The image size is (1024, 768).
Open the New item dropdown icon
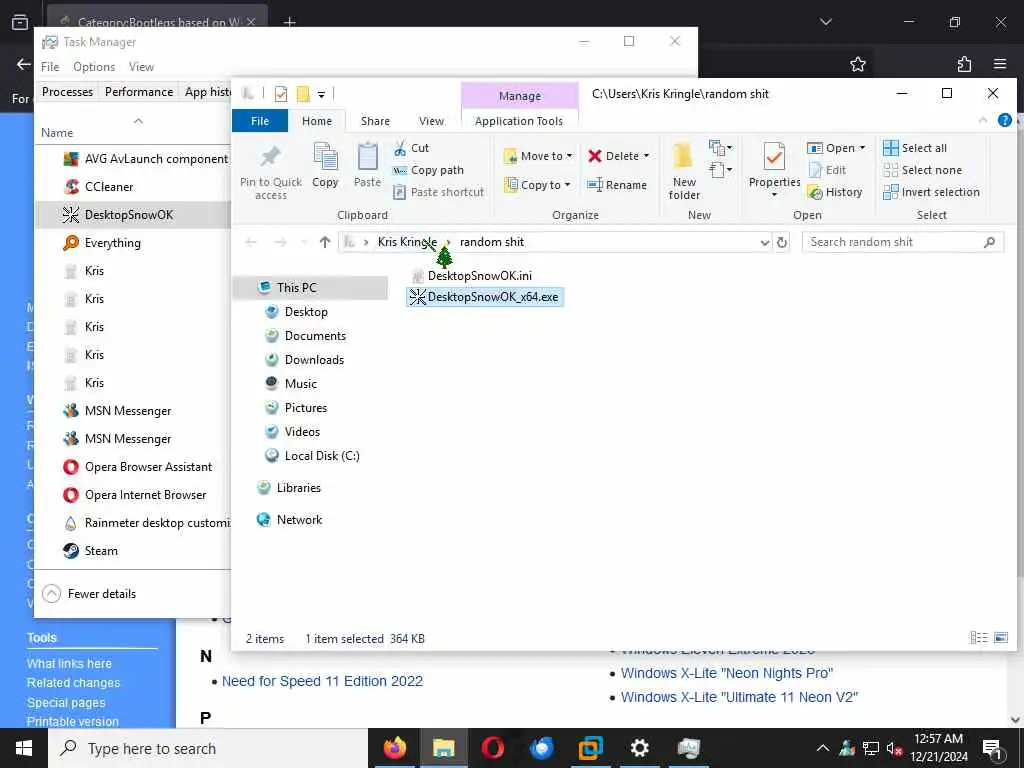[720, 148]
